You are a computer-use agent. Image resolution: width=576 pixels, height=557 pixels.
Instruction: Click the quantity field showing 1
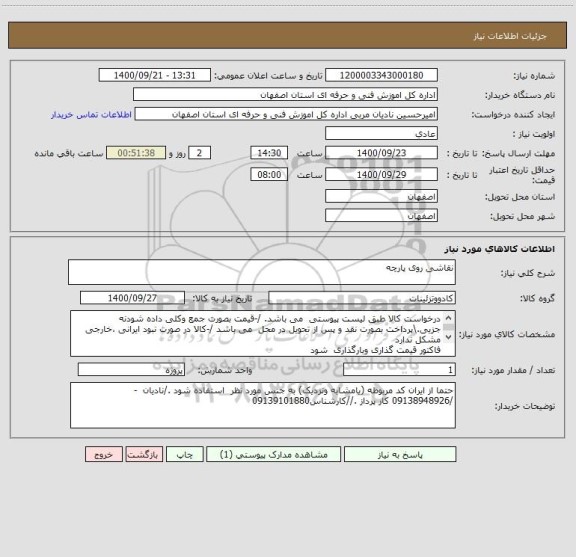click(x=399, y=370)
